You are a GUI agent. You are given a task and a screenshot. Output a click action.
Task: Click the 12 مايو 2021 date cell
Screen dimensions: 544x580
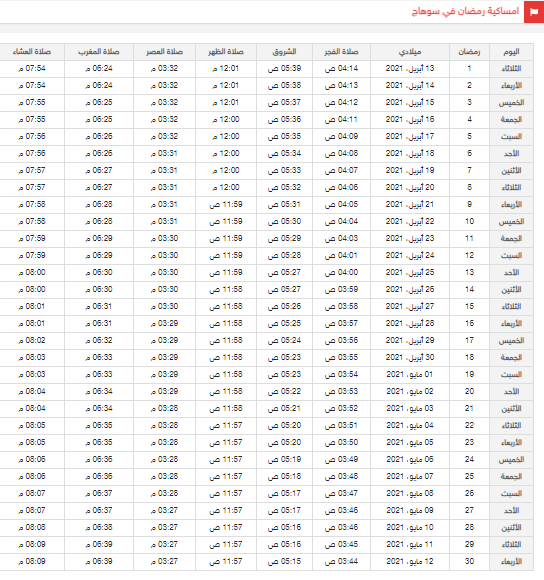pyautogui.click(x=410, y=561)
